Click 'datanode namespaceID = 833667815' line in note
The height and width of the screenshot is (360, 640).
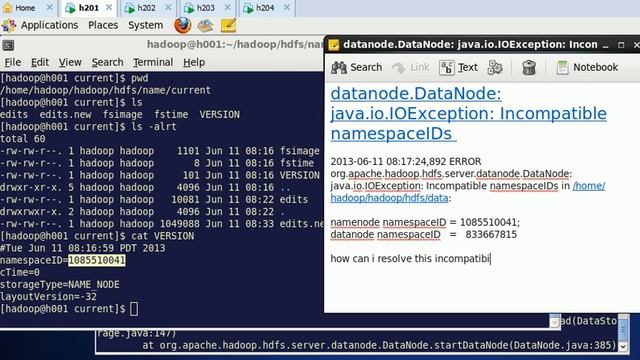[423, 235]
